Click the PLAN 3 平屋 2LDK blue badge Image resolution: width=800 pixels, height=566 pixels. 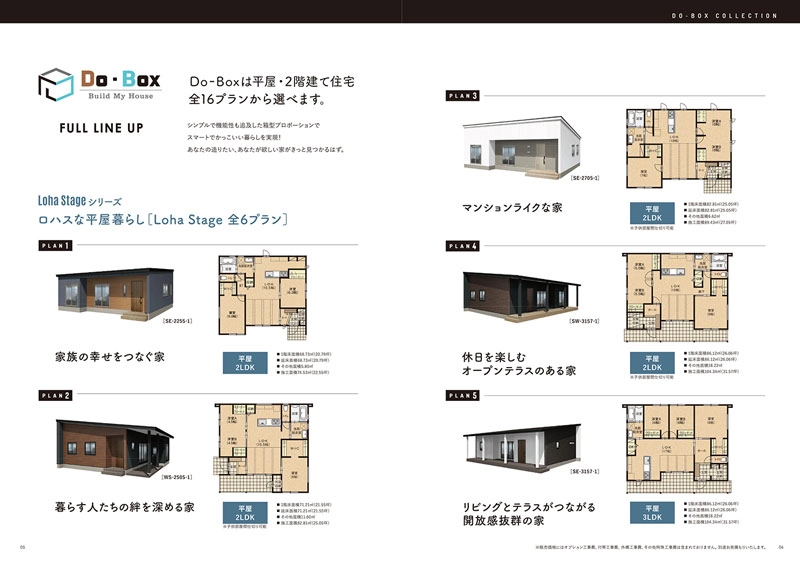(x=652, y=213)
